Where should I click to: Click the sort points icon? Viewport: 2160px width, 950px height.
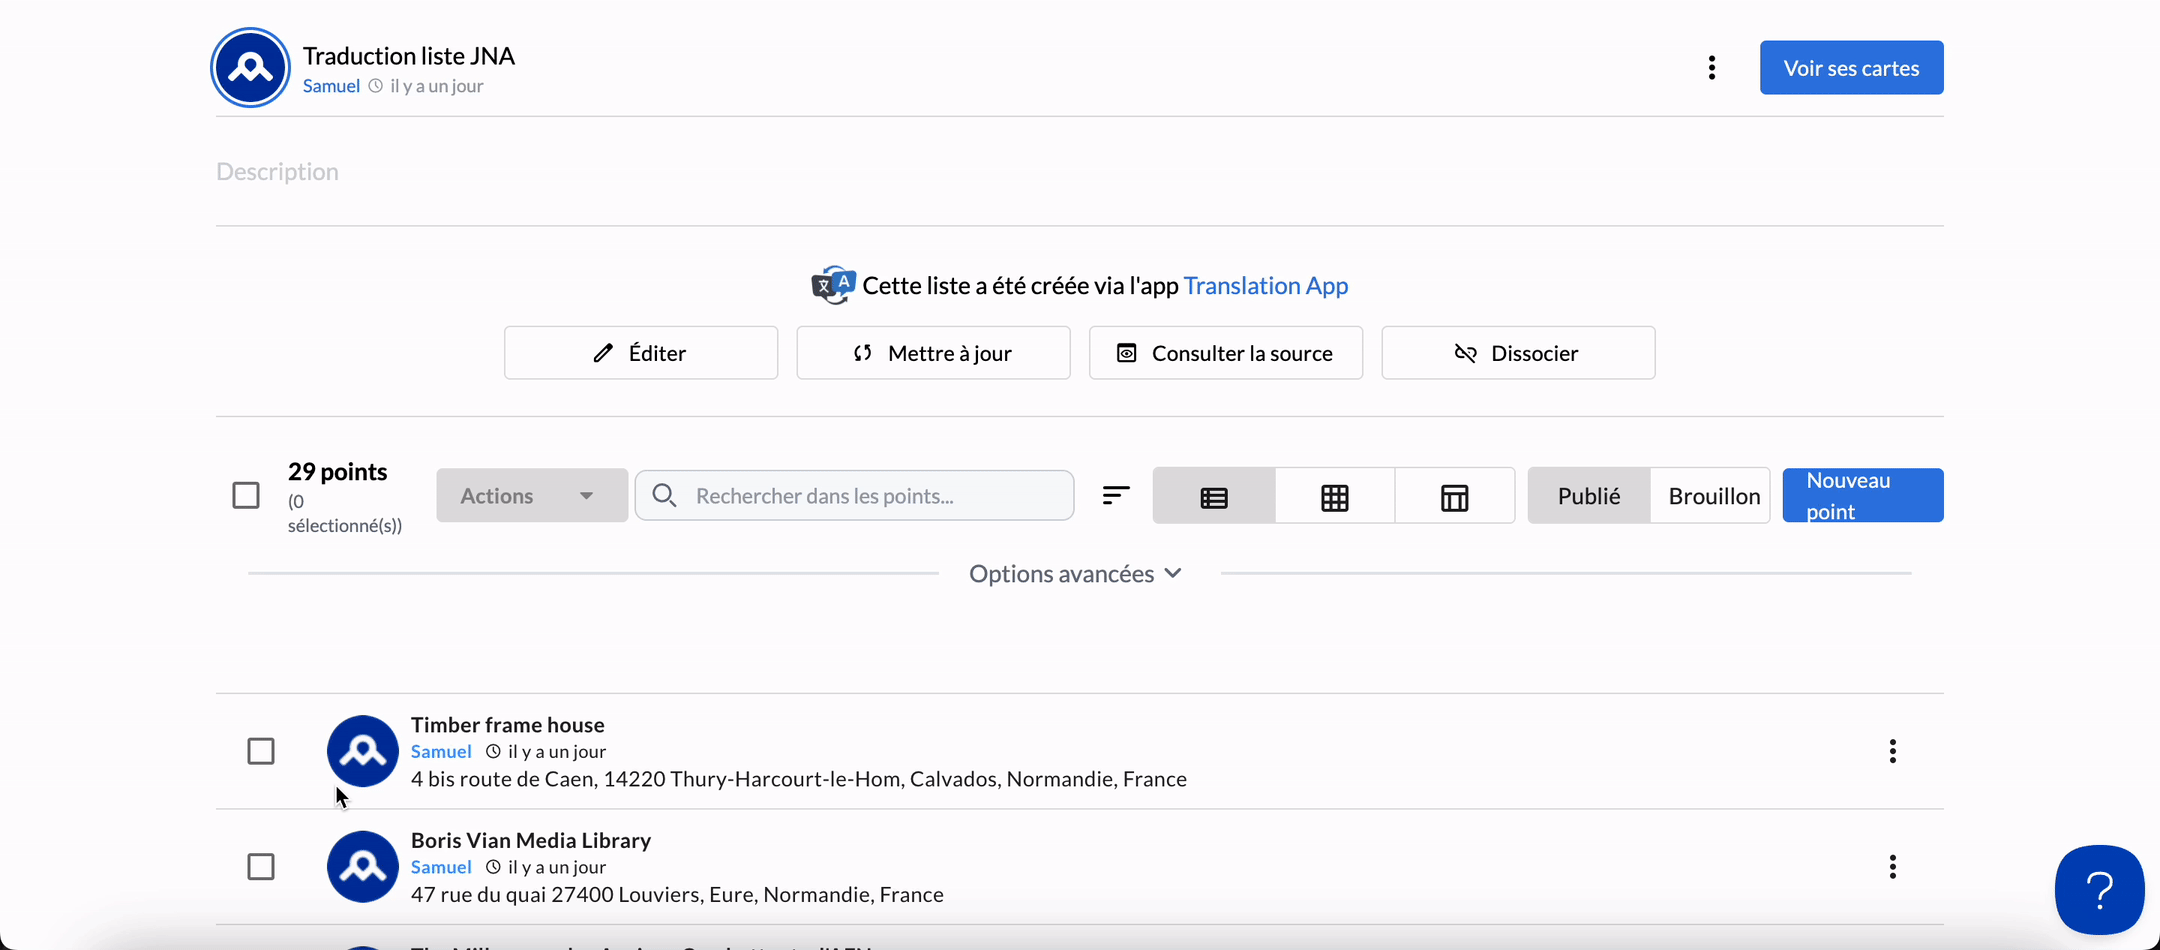click(1116, 495)
